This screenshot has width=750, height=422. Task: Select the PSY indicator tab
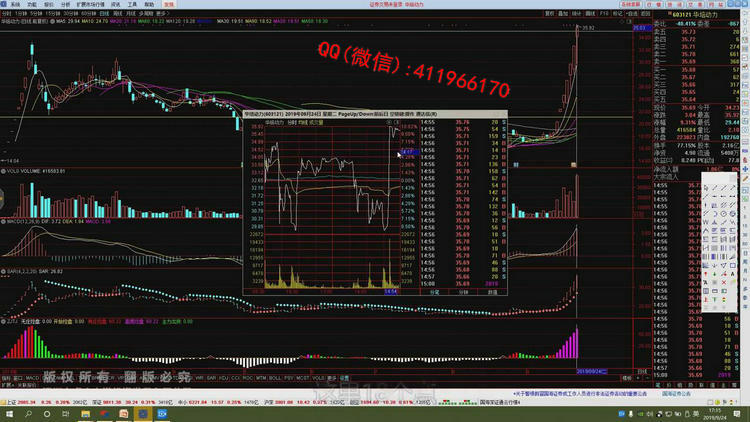pos(288,378)
